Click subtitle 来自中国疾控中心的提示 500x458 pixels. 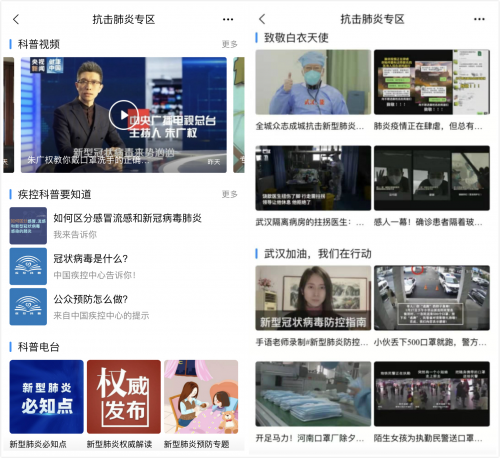pos(101,315)
